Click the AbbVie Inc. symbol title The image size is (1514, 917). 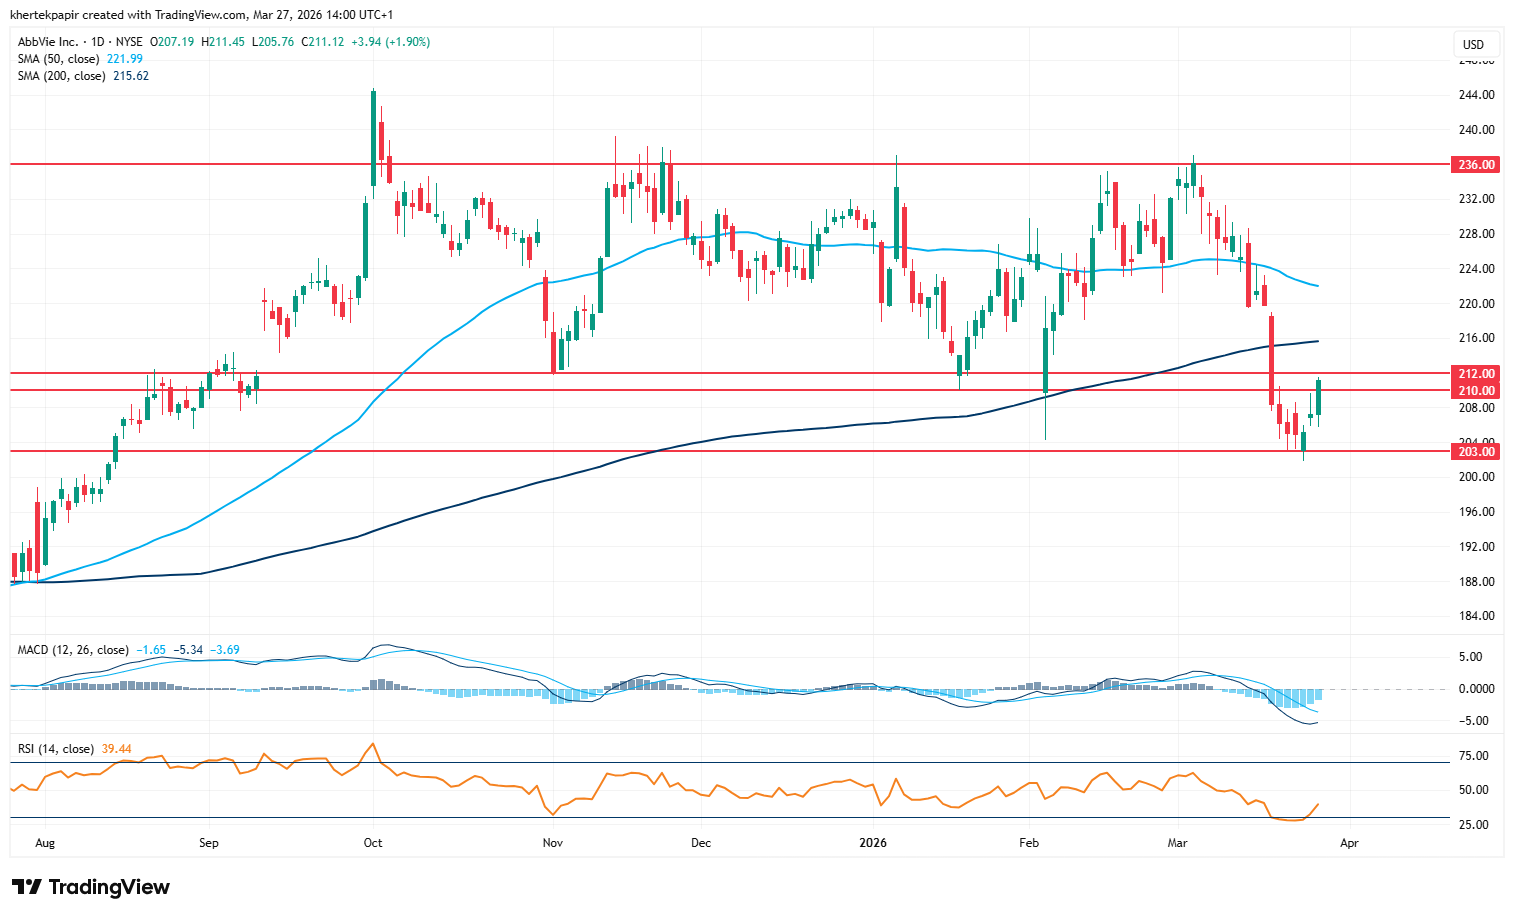48,42
